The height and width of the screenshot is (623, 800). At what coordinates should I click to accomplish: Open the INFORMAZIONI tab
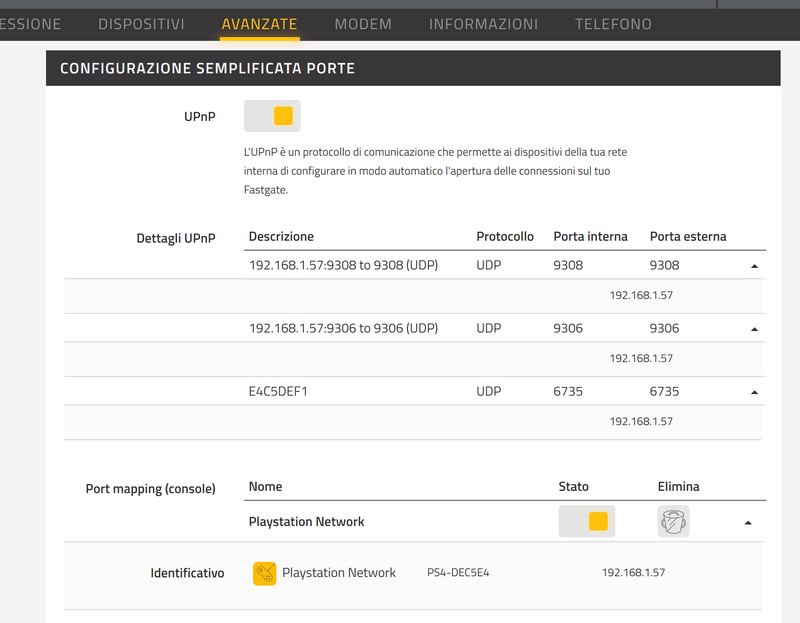pos(483,24)
